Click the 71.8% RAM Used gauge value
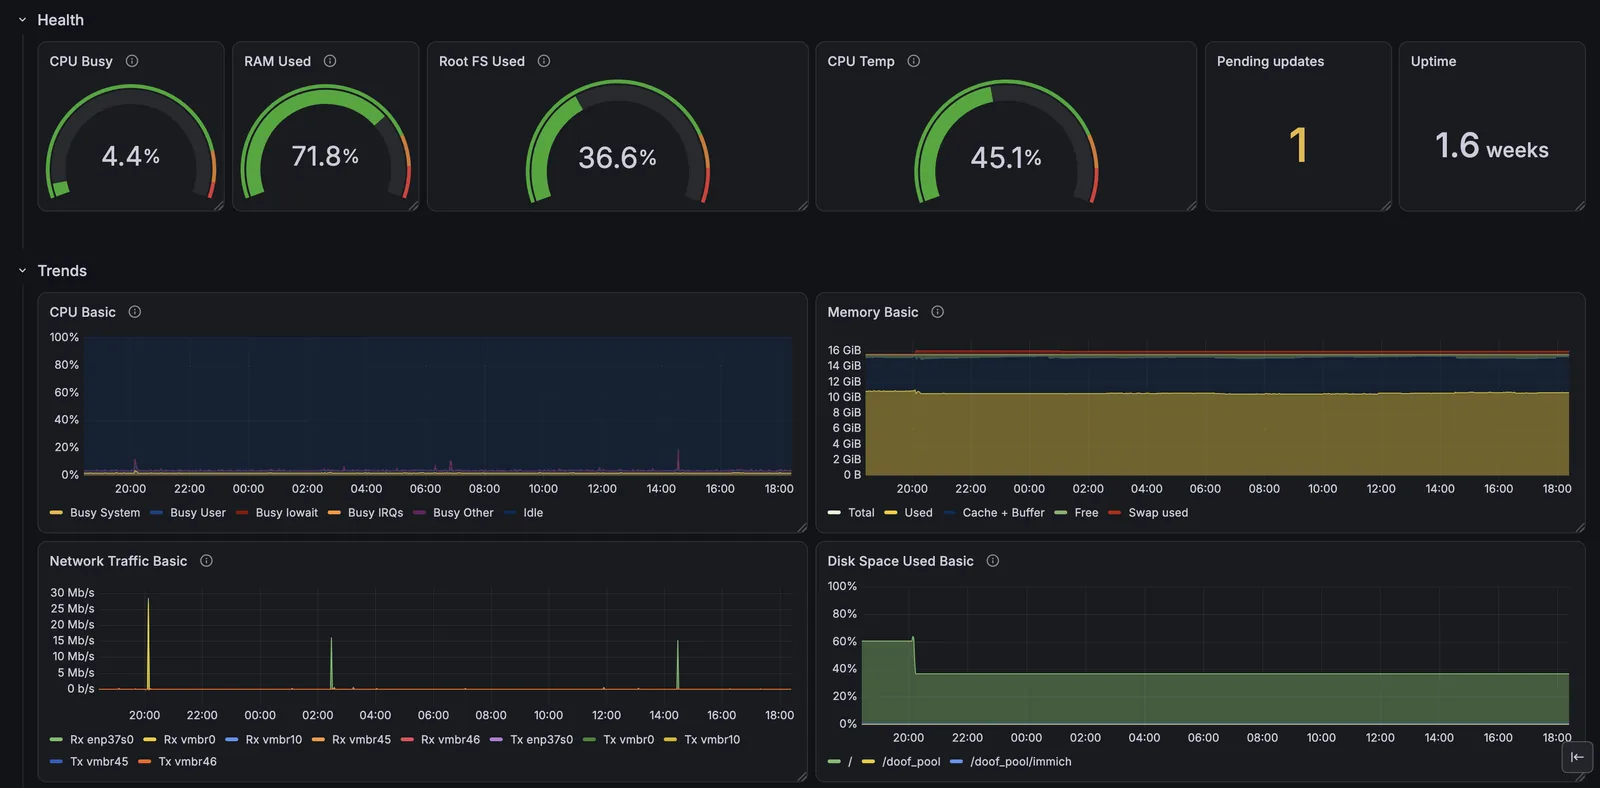Viewport: 1600px width, 788px height. 325,156
